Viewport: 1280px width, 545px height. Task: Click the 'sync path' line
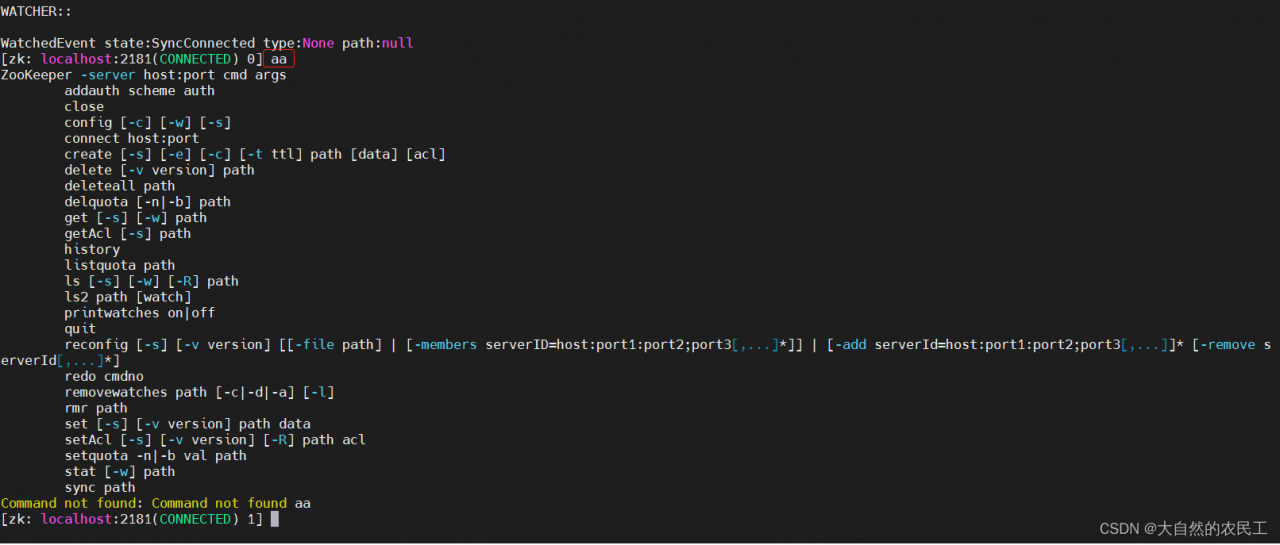click(x=100, y=488)
